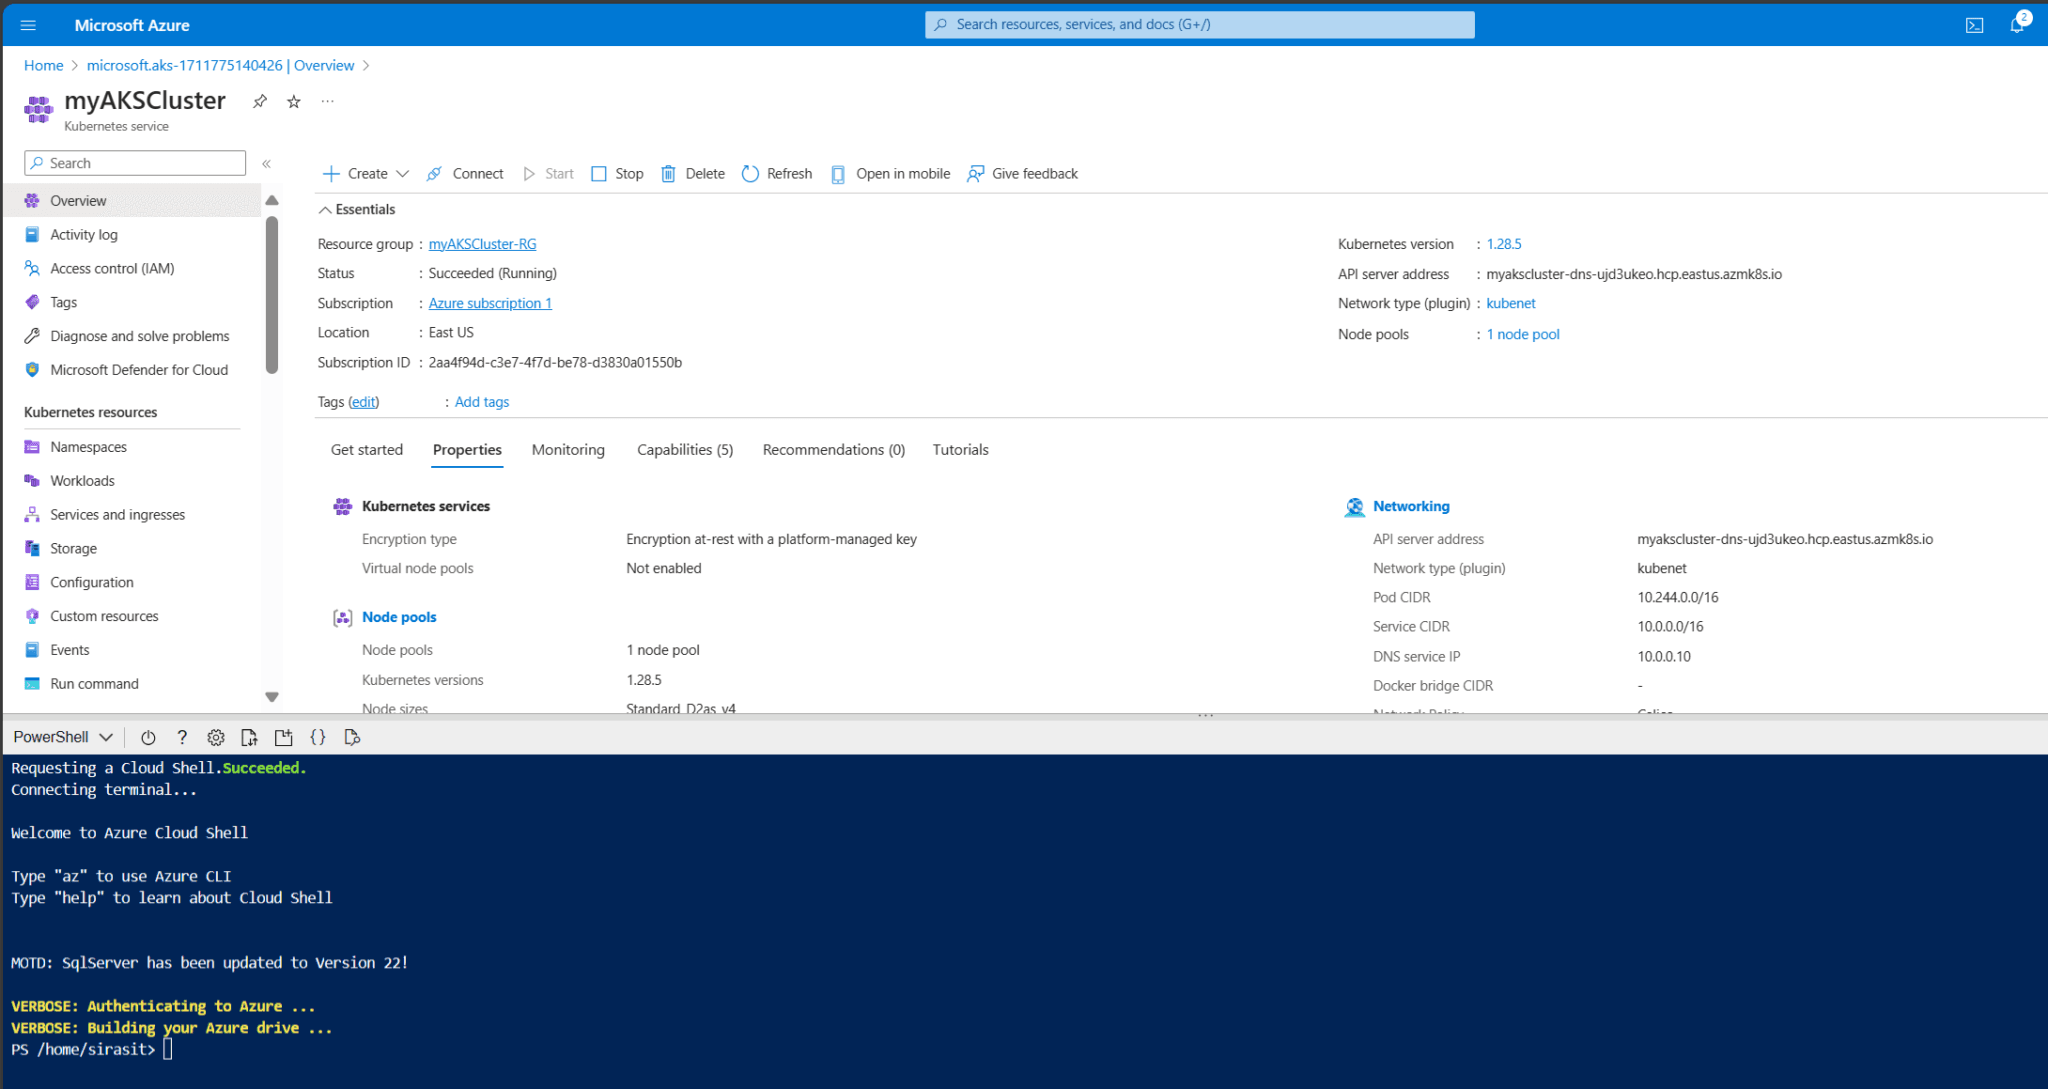Add myAKSCluster to favorites star
The width and height of the screenshot is (2048, 1089).
pyautogui.click(x=294, y=101)
